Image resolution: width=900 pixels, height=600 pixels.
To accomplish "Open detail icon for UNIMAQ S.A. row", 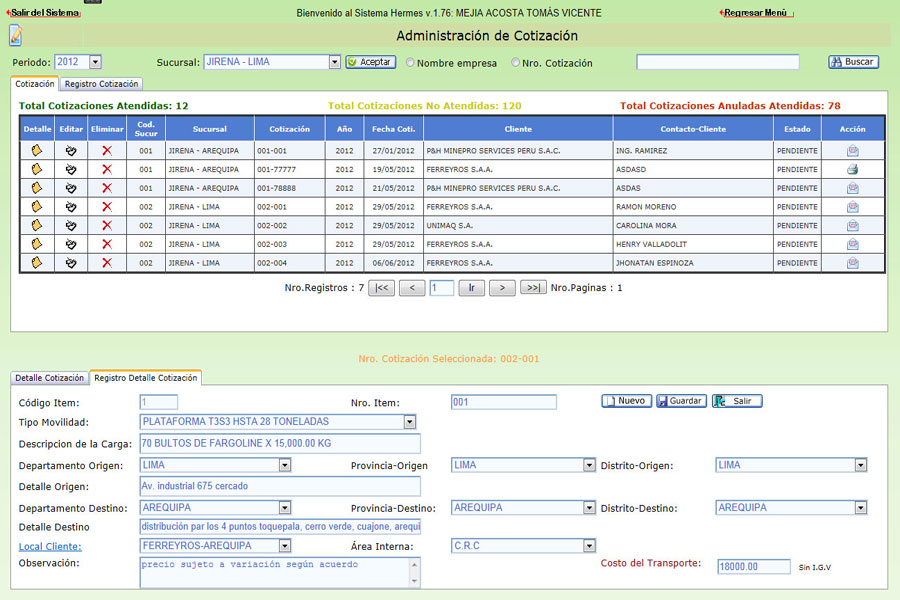I will (37, 225).
